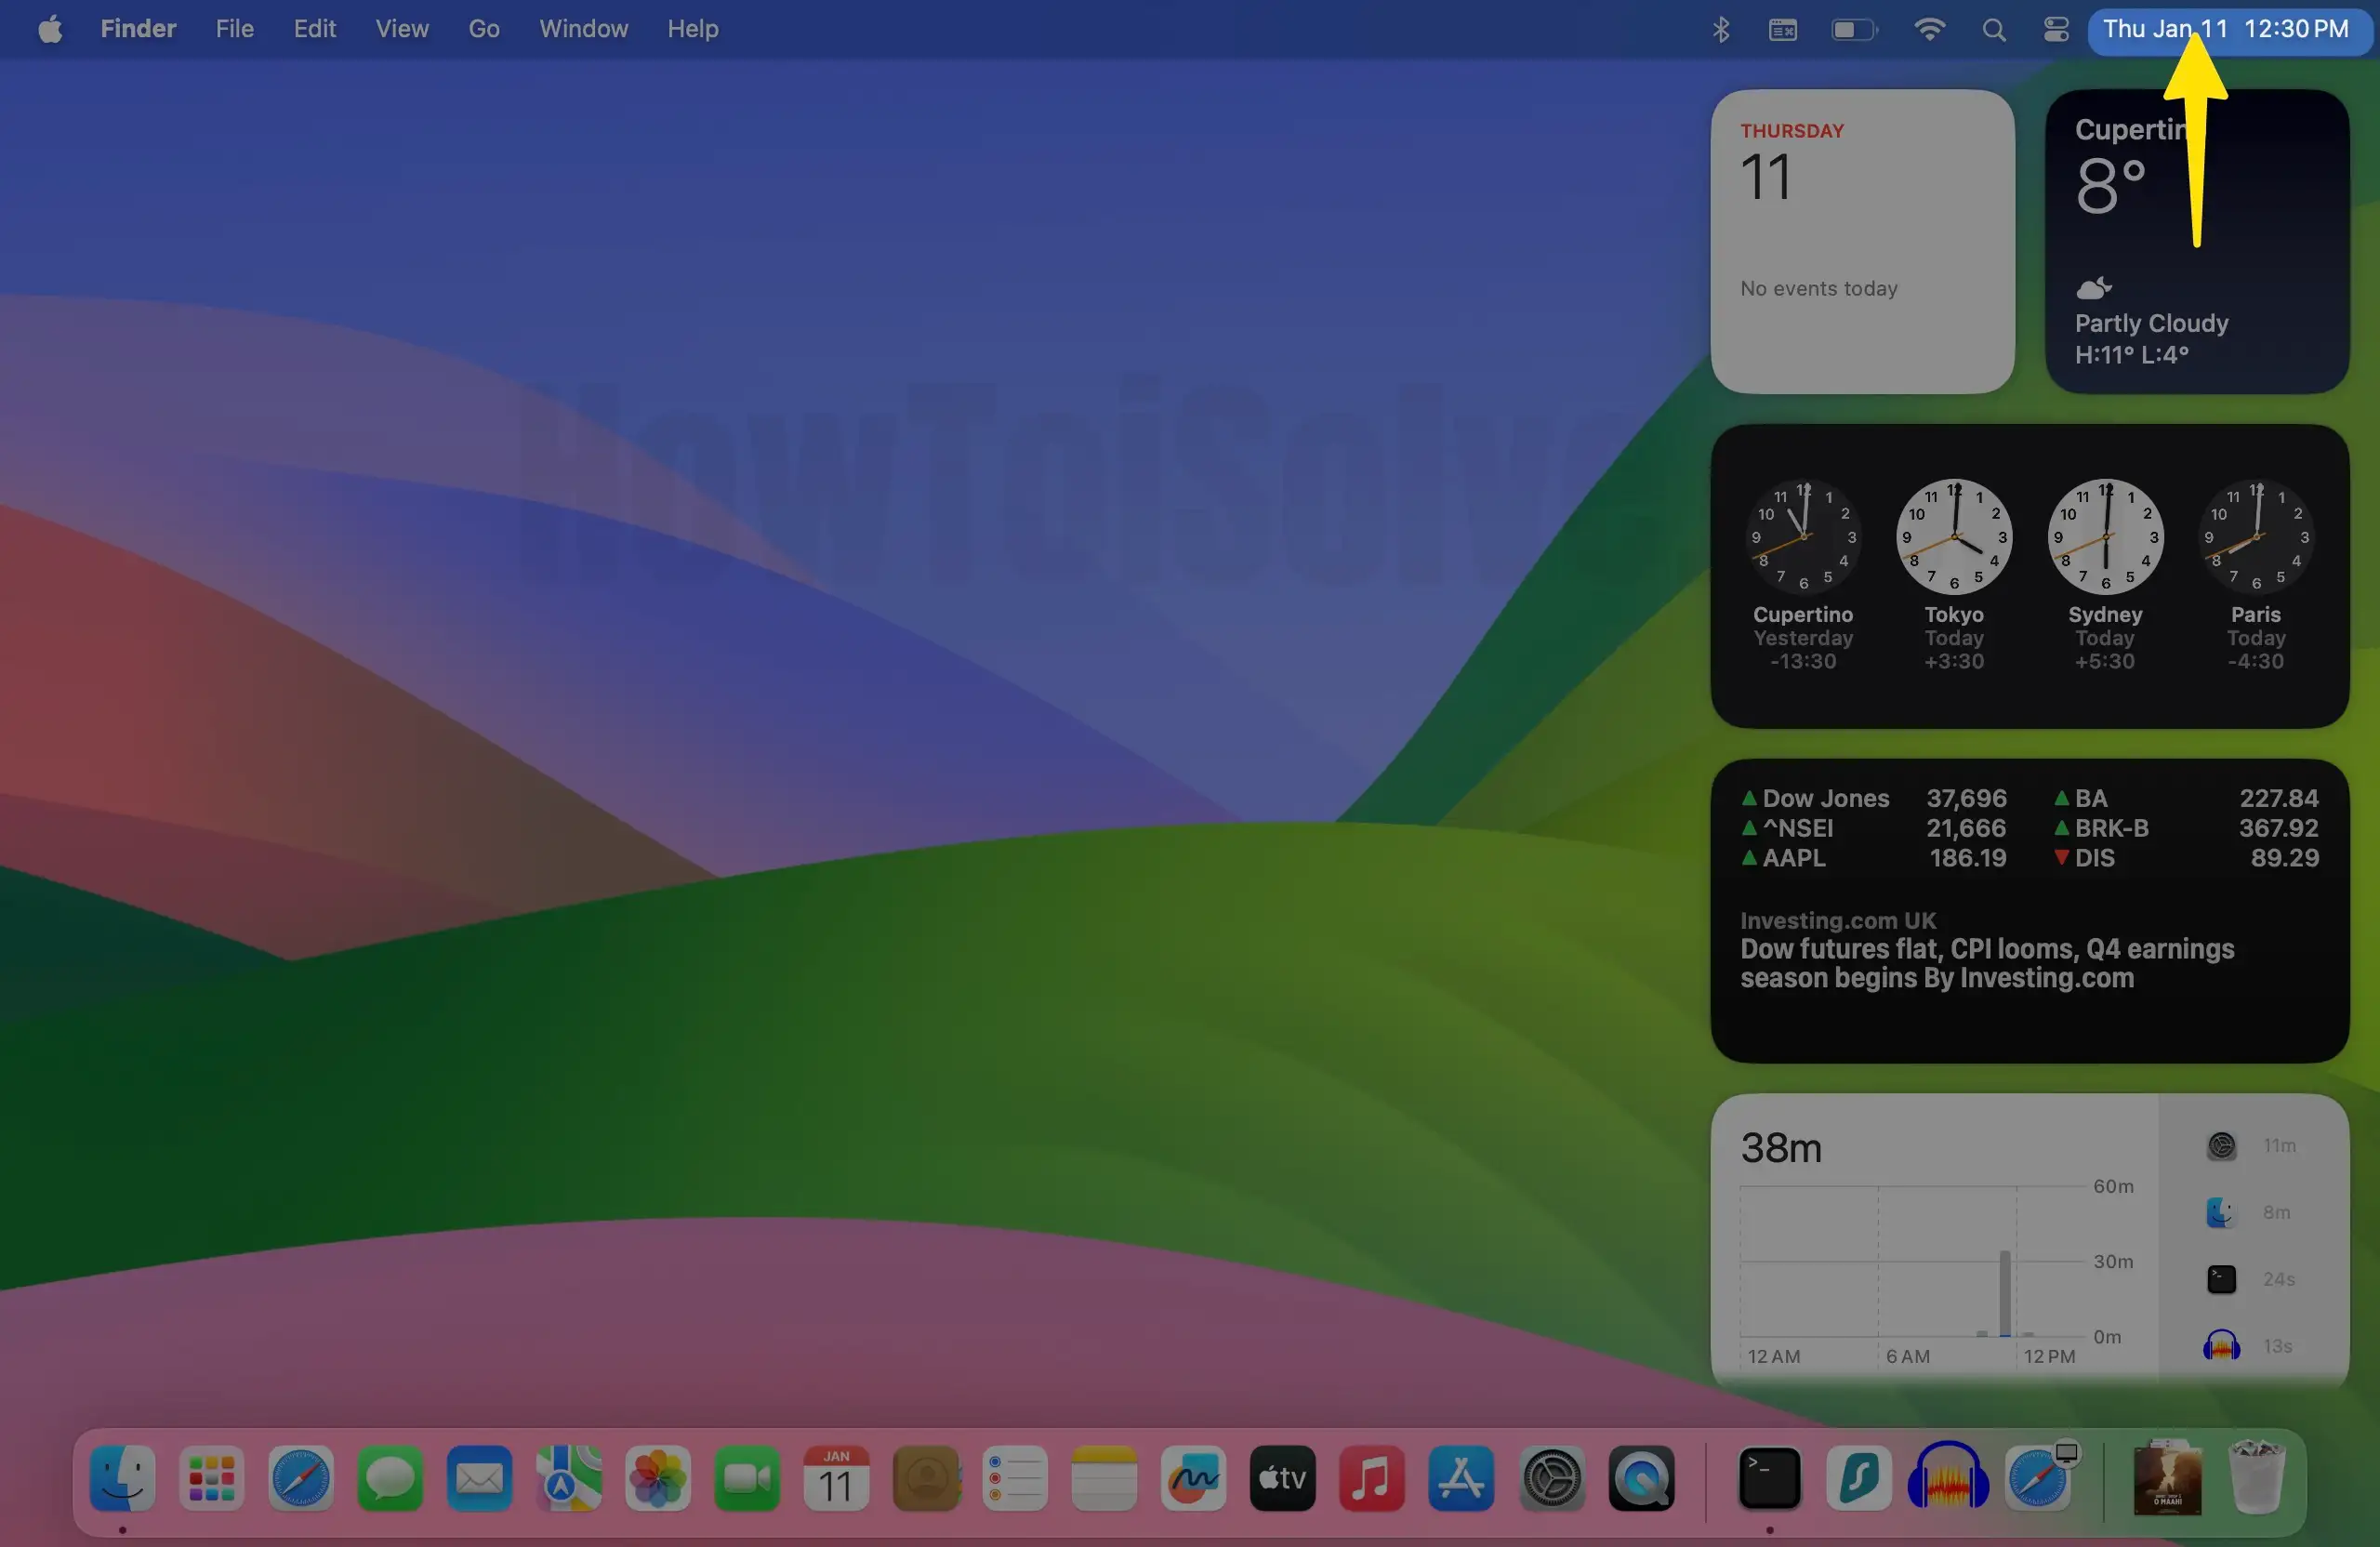
Task: Open the Dow futures news headline
Action: tap(1986, 962)
